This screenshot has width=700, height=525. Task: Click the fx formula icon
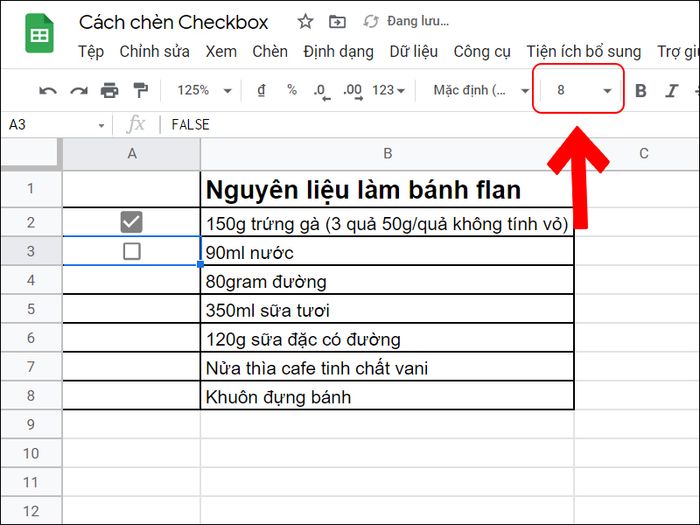click(135, 124)
